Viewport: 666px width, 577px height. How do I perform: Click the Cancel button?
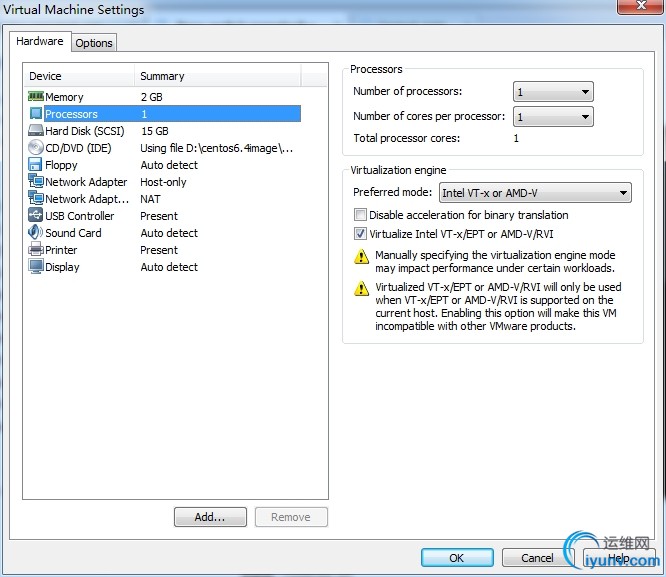537,557
